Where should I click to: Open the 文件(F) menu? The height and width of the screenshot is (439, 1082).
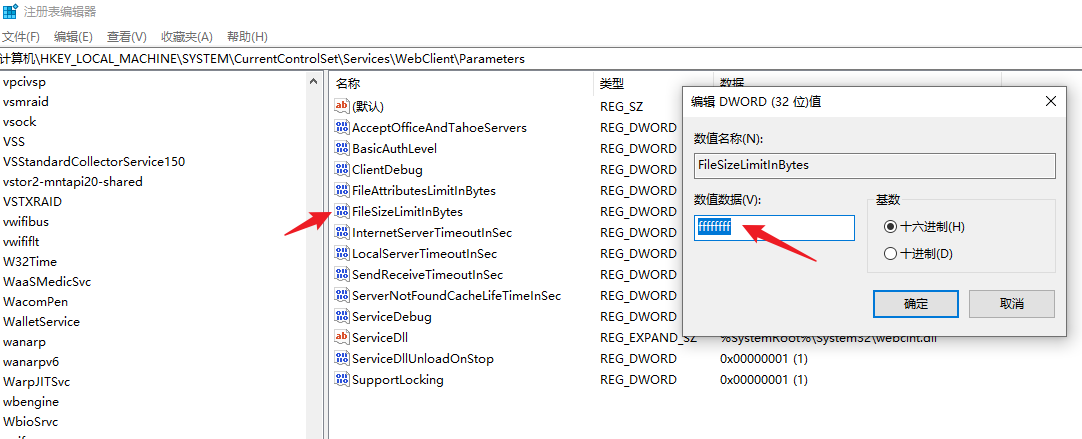click(21, 37)
